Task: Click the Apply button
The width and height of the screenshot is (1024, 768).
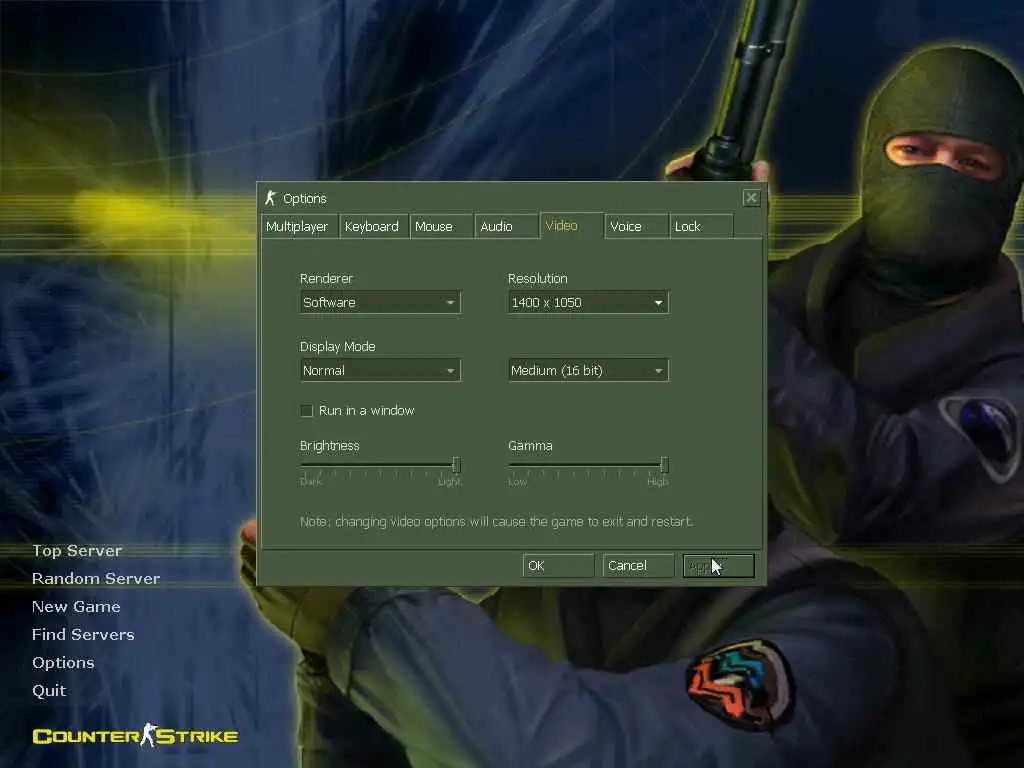Action: [718, 566]
